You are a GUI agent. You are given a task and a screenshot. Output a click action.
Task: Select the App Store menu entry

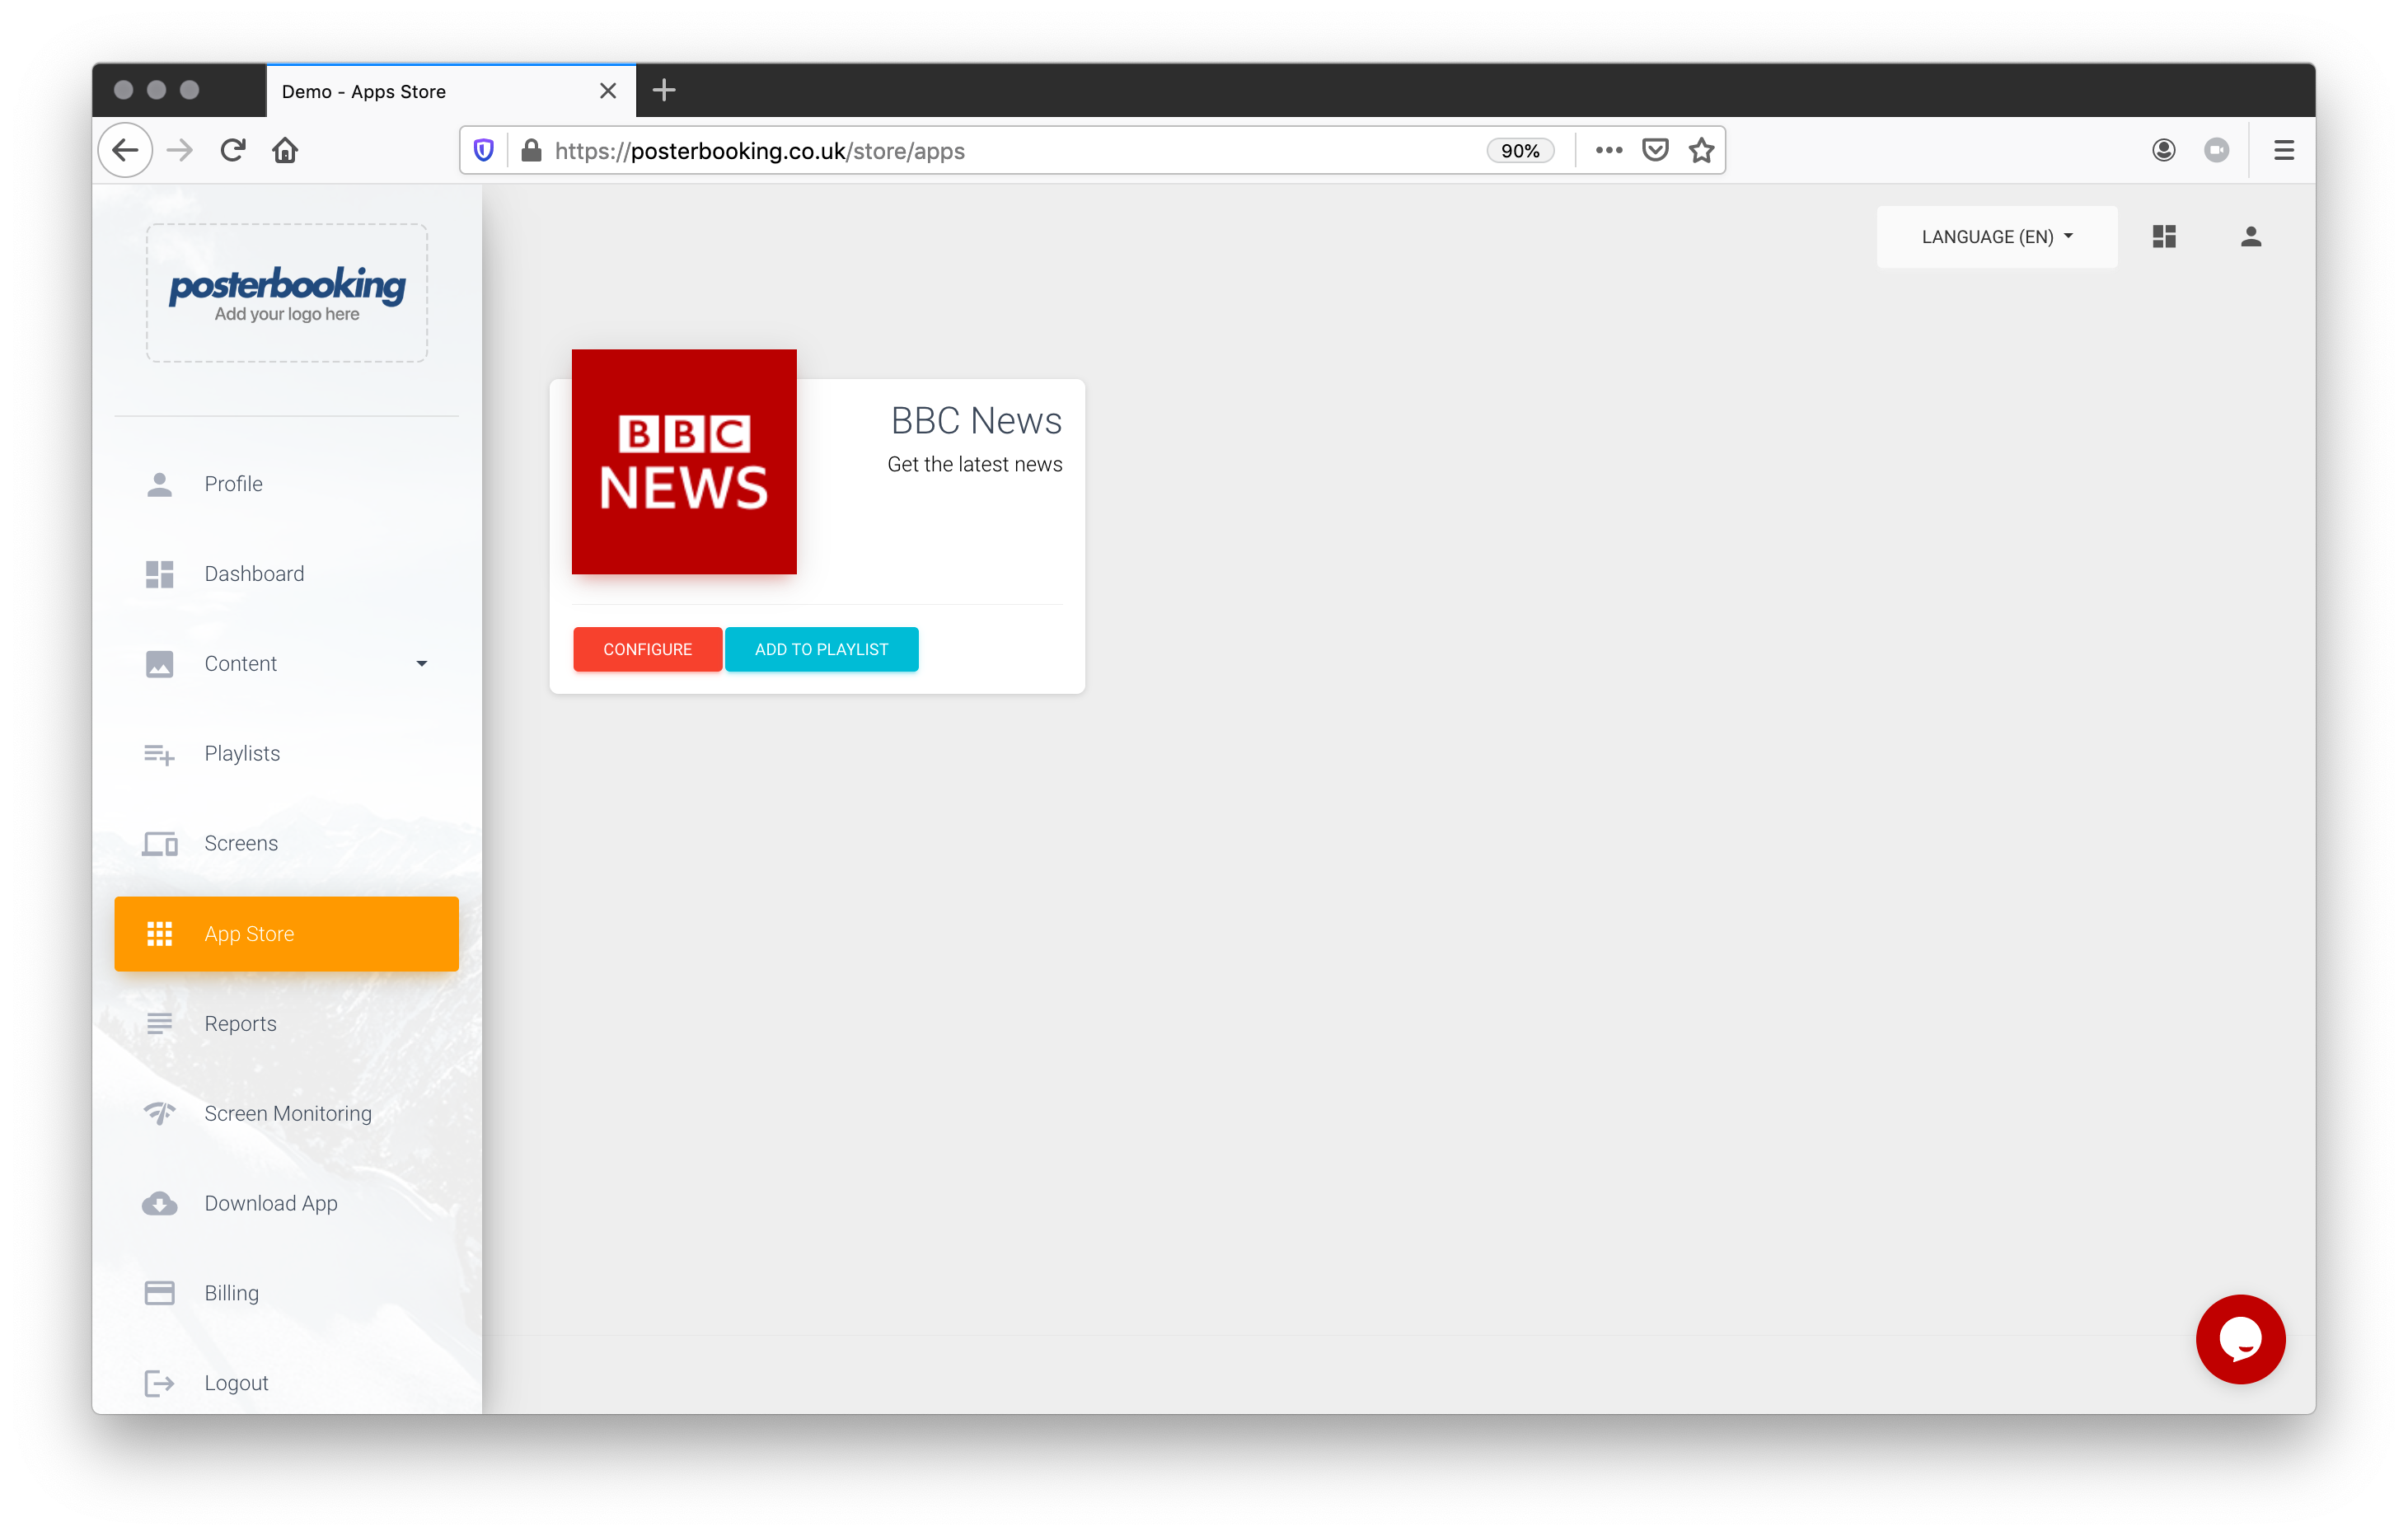[x=287, y=934]
